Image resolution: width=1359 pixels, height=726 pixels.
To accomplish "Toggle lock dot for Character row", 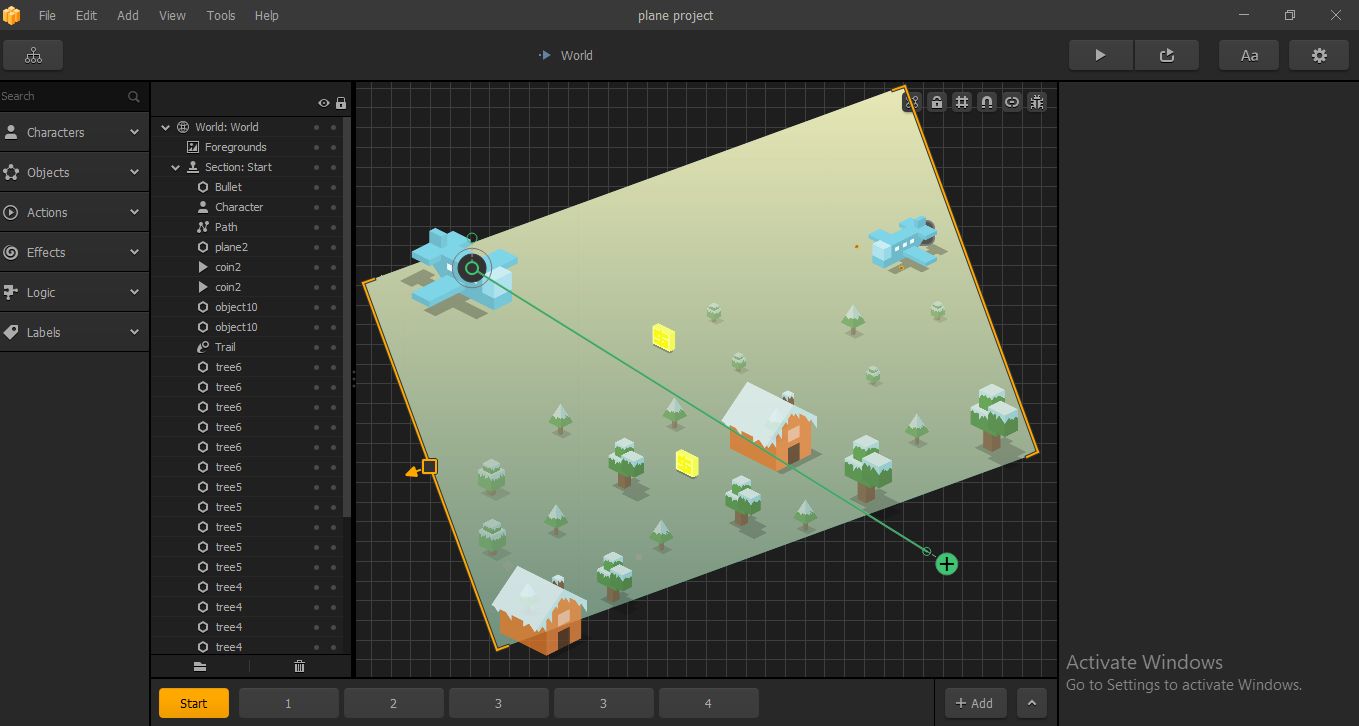I will (x=333, y=207).
